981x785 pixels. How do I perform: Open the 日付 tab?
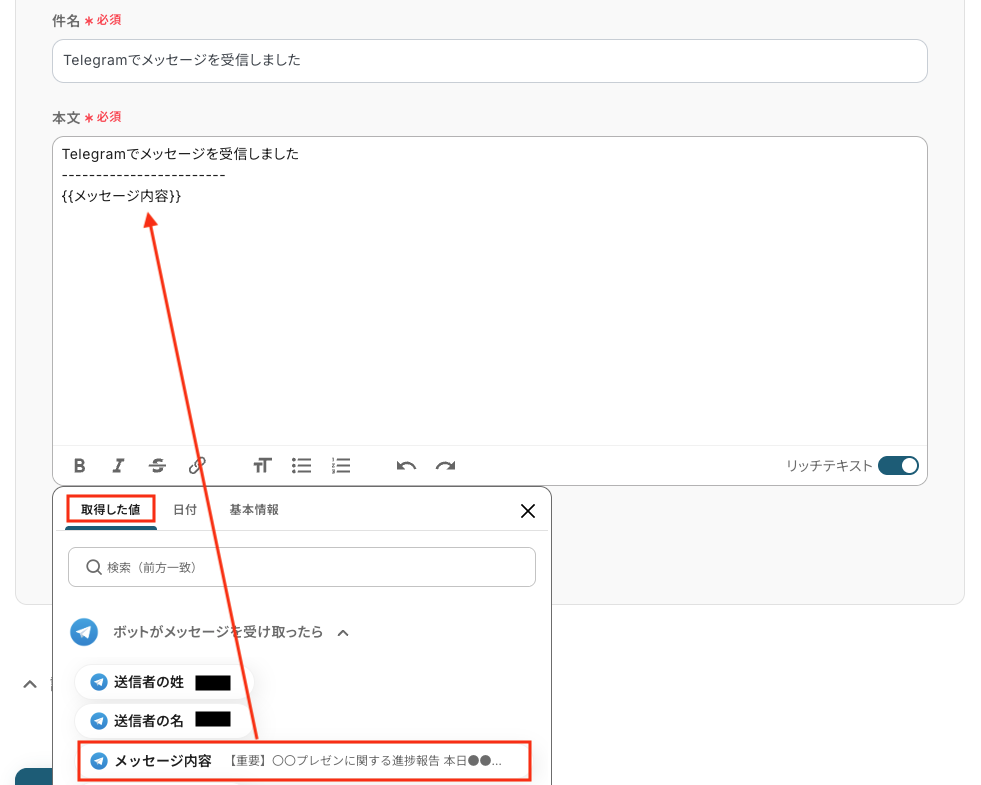click(x=185, y=510)
